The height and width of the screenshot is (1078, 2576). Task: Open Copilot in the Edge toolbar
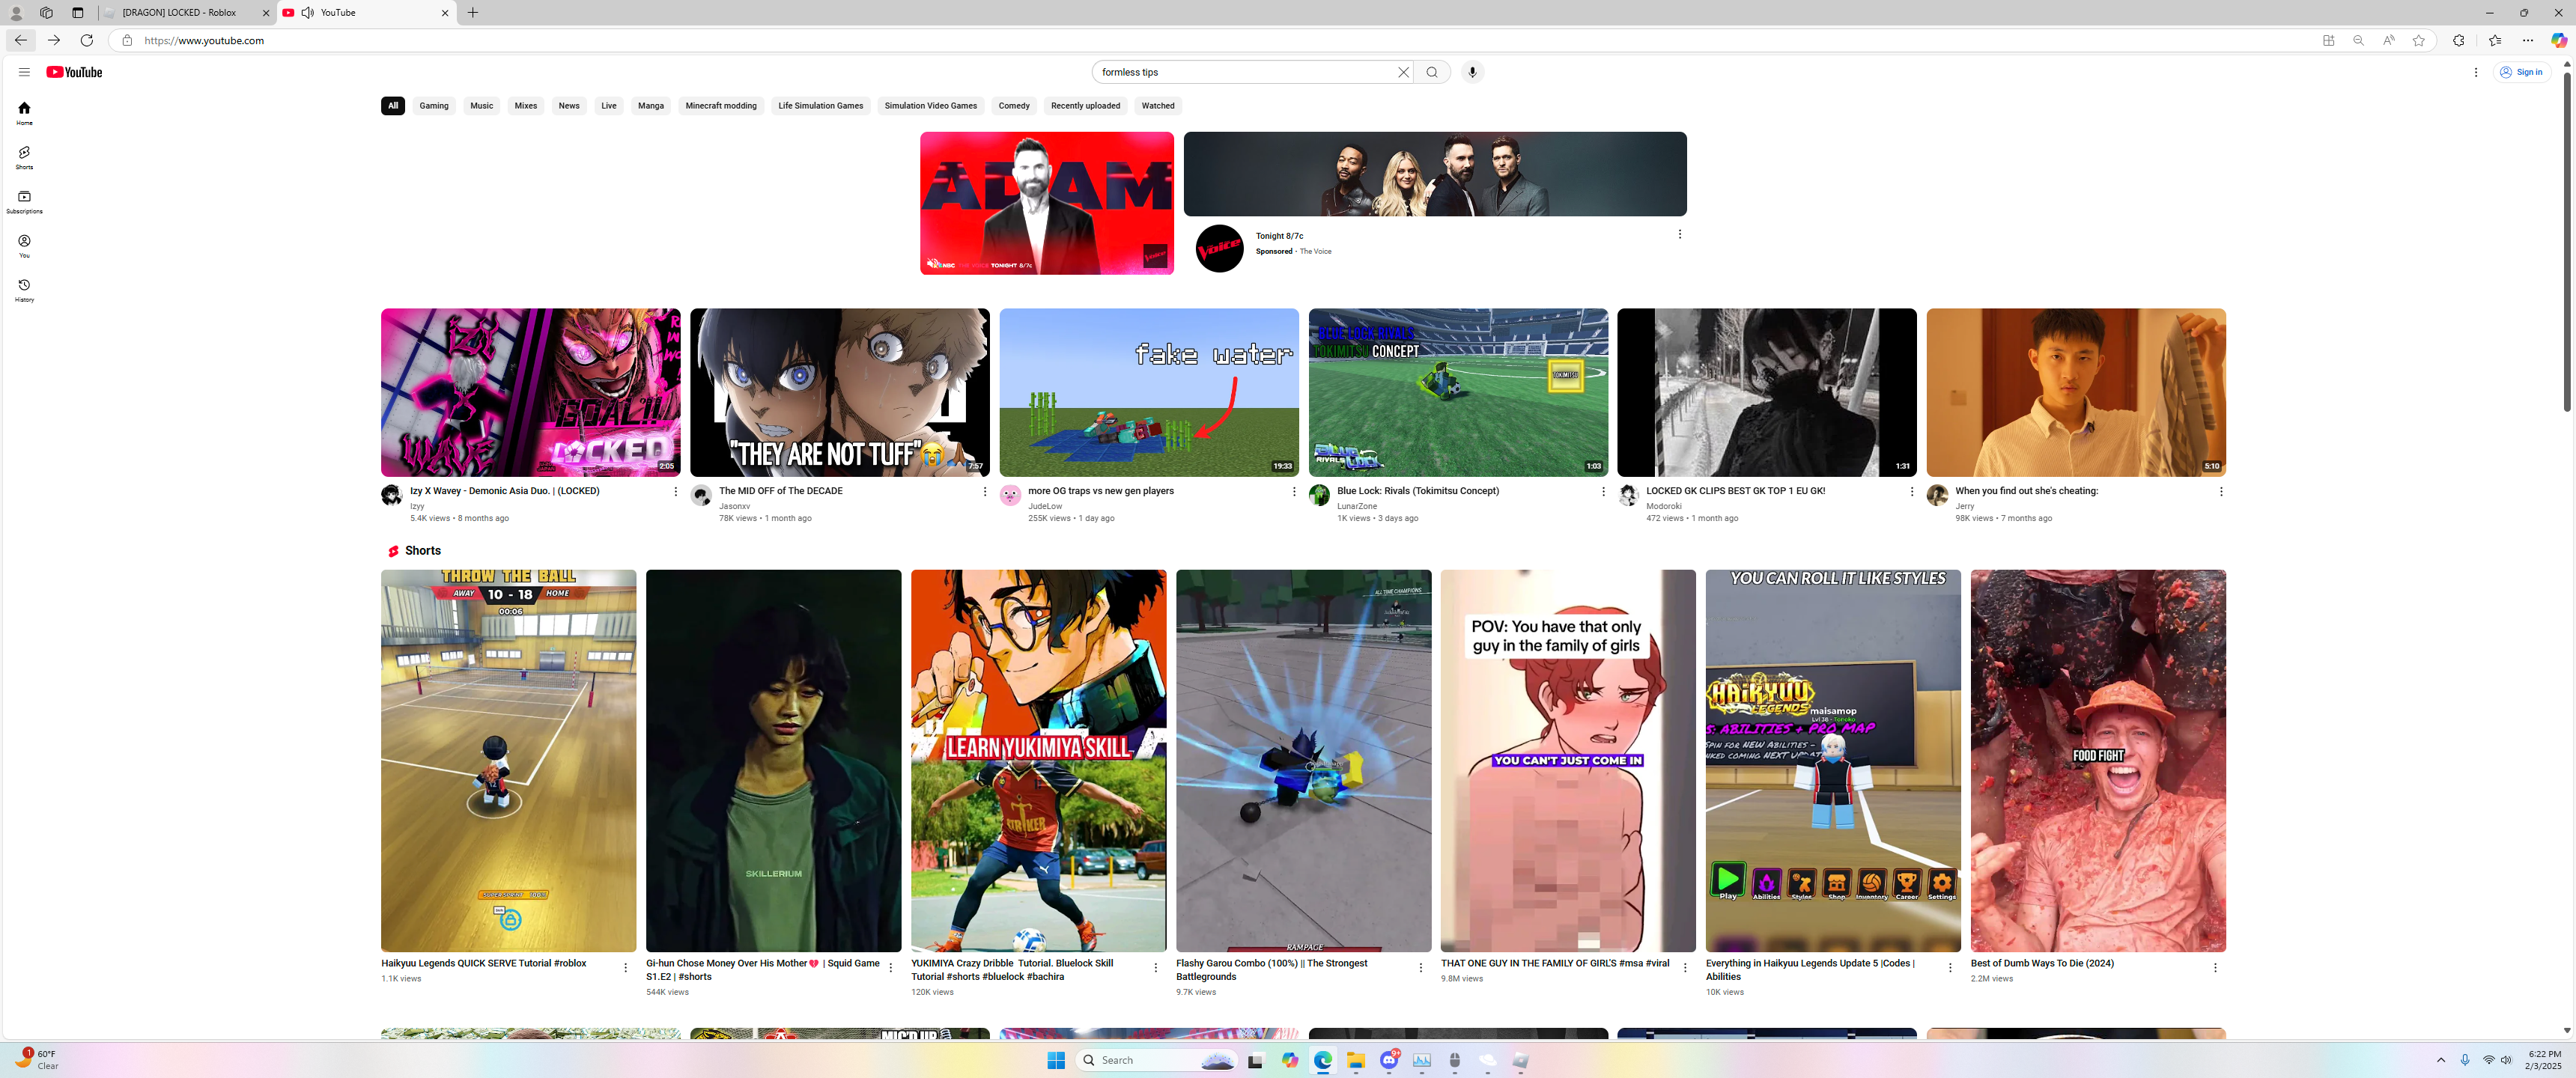click(2559, 40)
